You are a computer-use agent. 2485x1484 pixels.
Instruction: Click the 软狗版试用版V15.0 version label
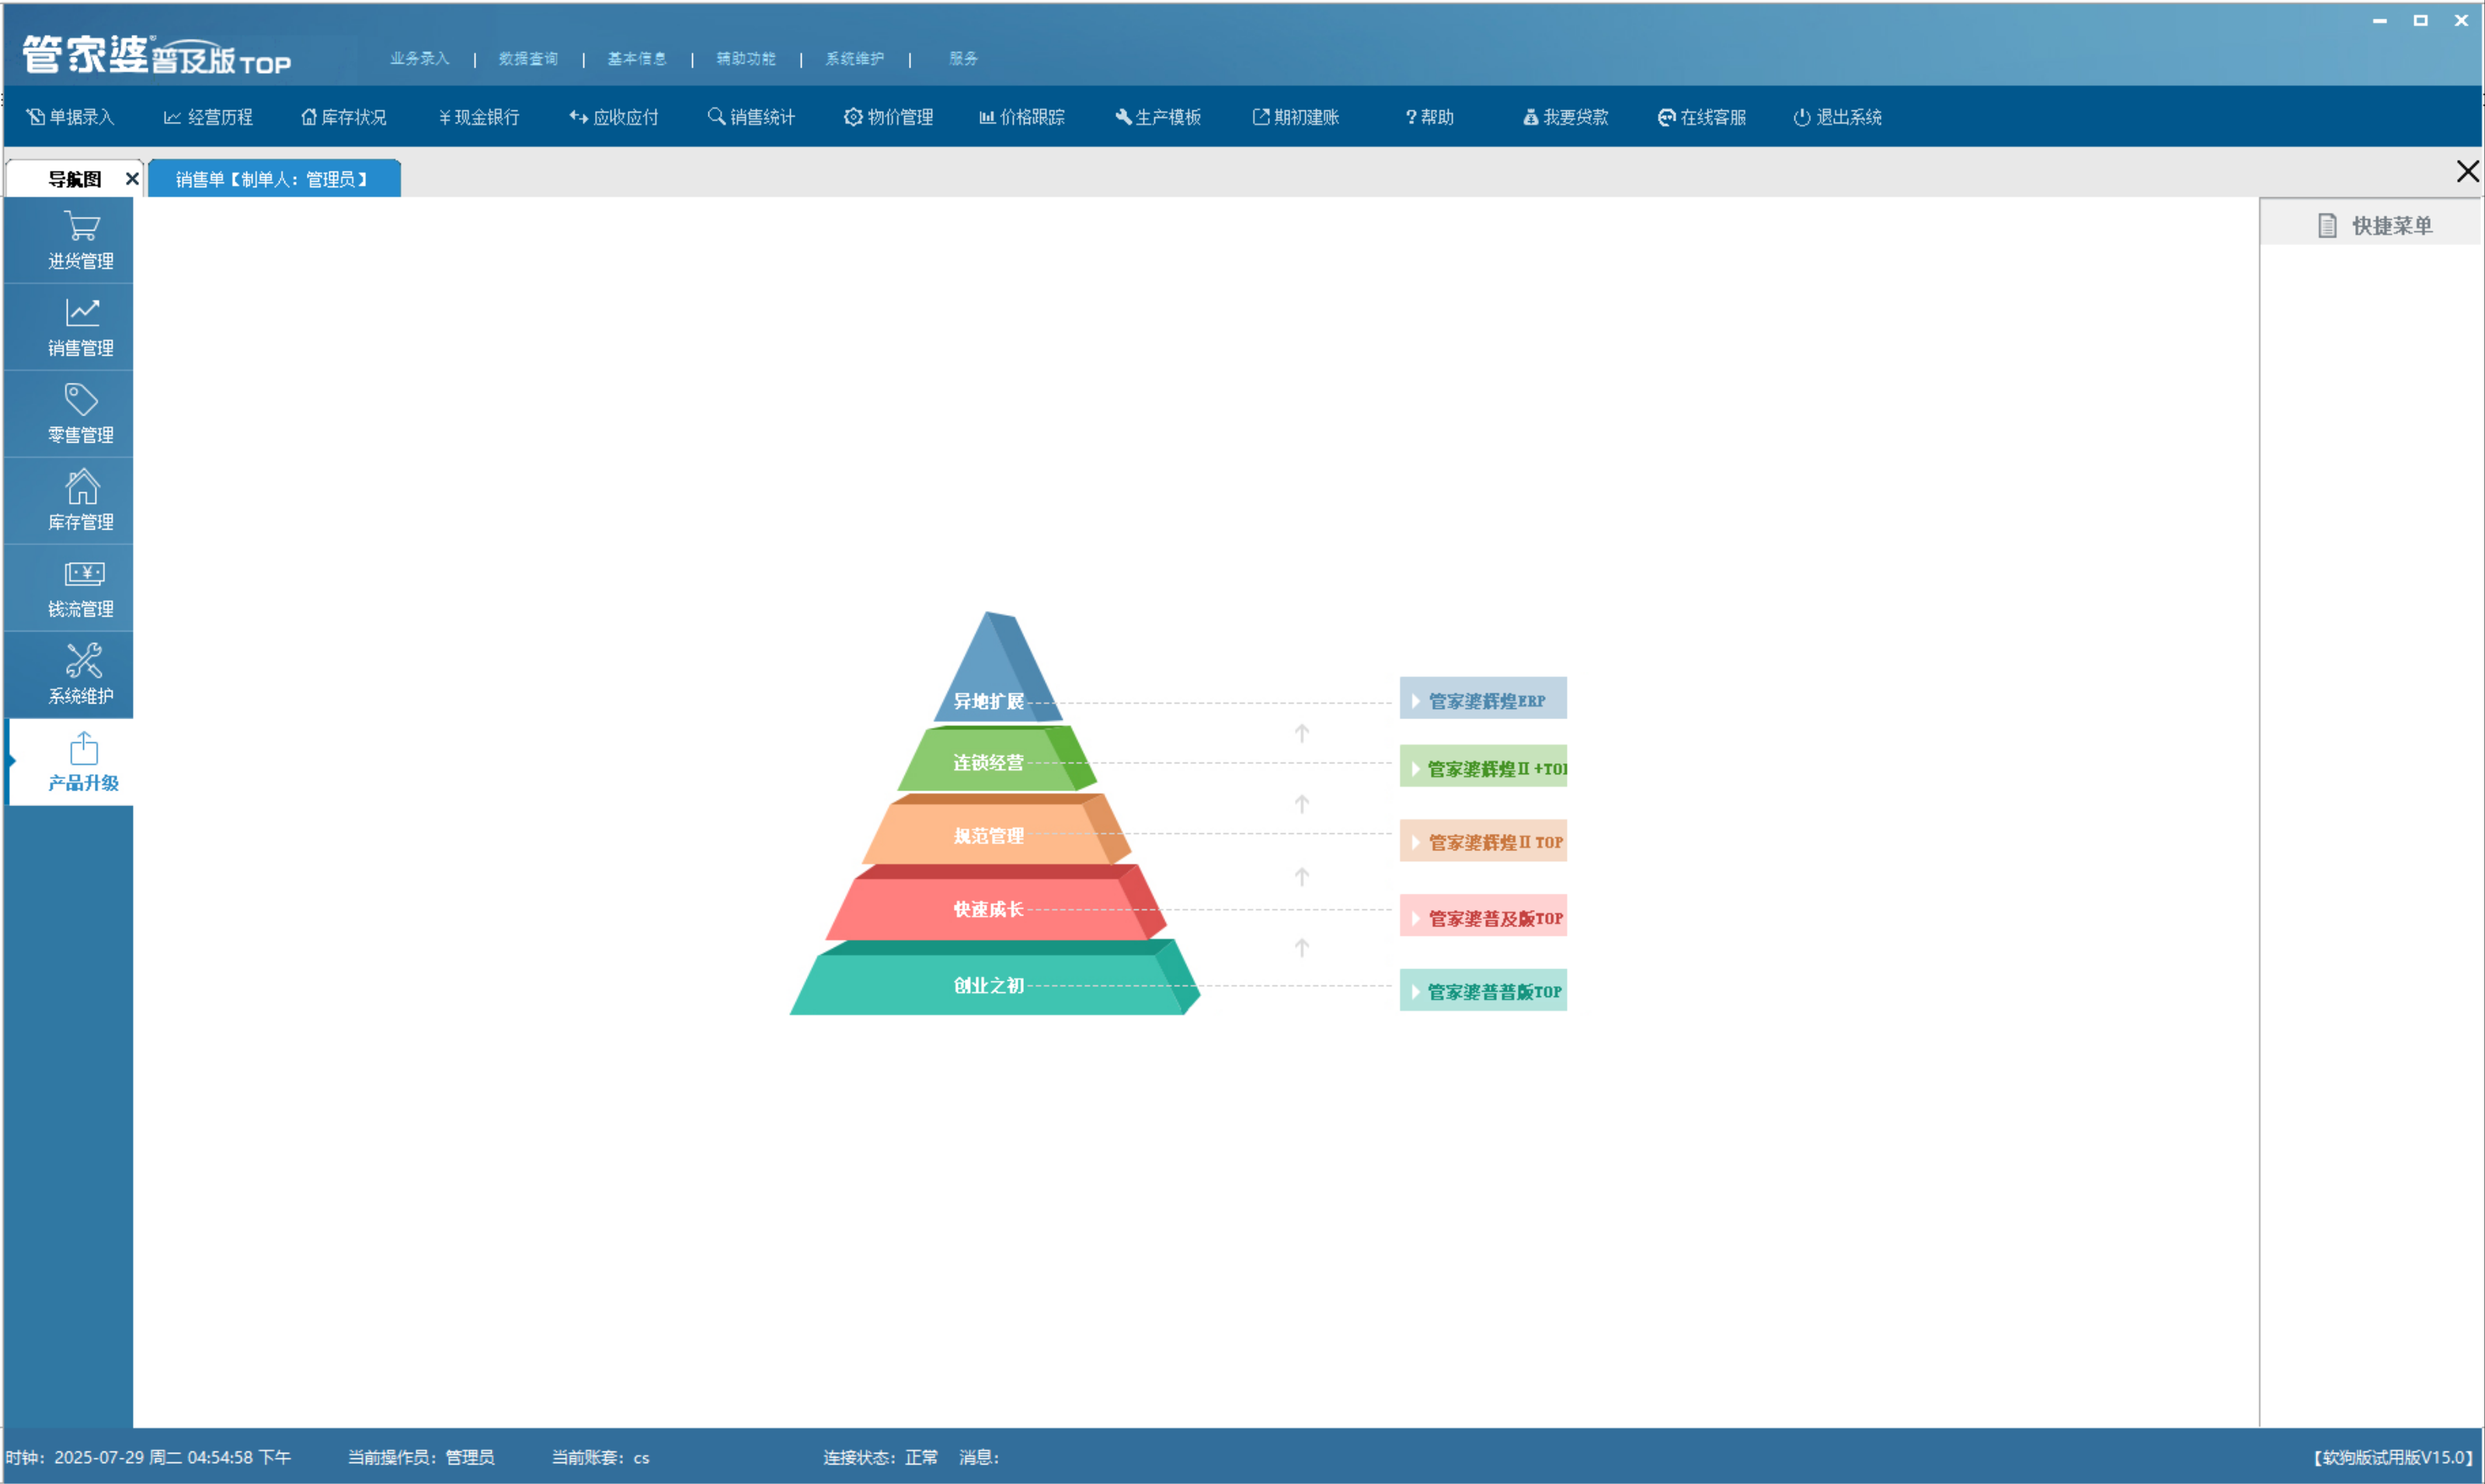[2393, 1458]
